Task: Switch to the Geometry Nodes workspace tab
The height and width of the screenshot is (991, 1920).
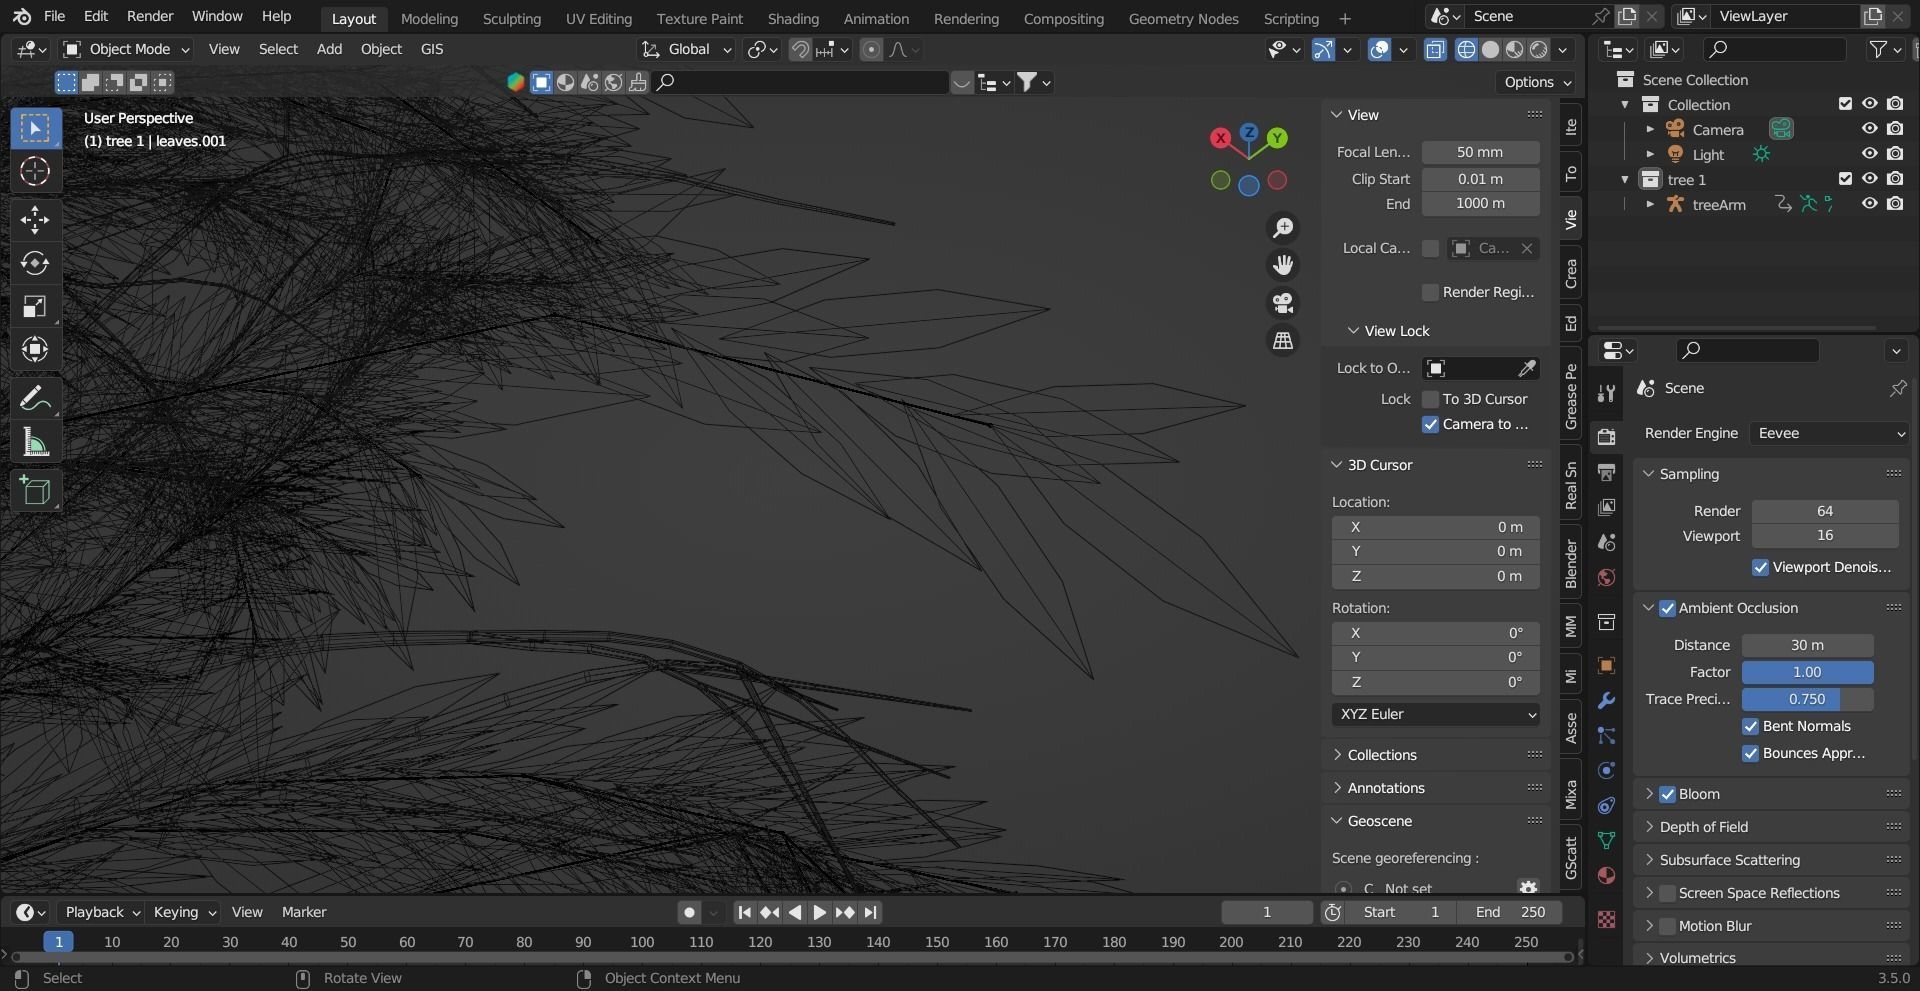Action: coord(1183,18)
